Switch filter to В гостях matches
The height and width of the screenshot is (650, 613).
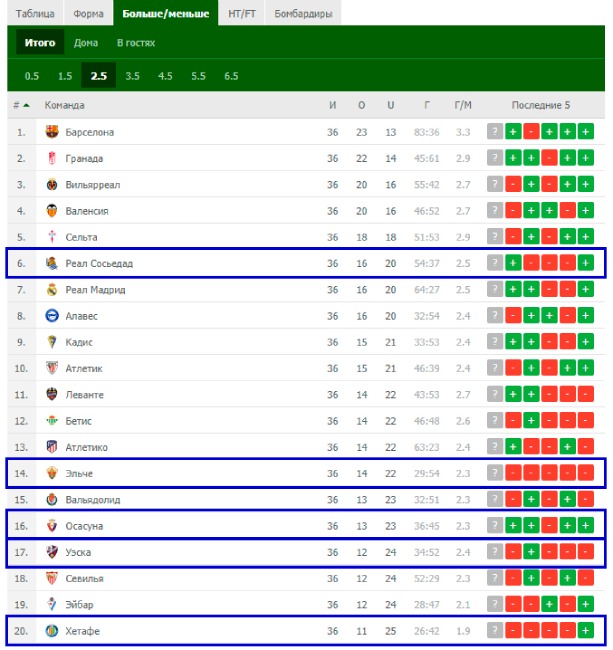tap(136, 43)
